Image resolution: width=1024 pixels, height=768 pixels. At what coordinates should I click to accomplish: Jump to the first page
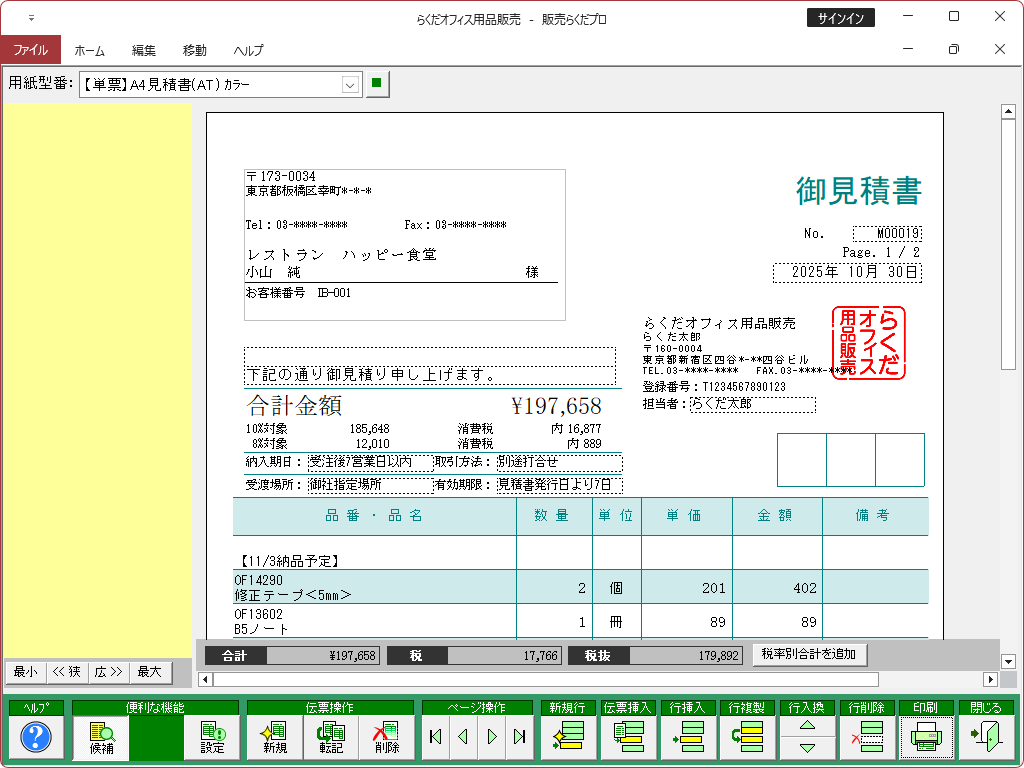(435, 738)
